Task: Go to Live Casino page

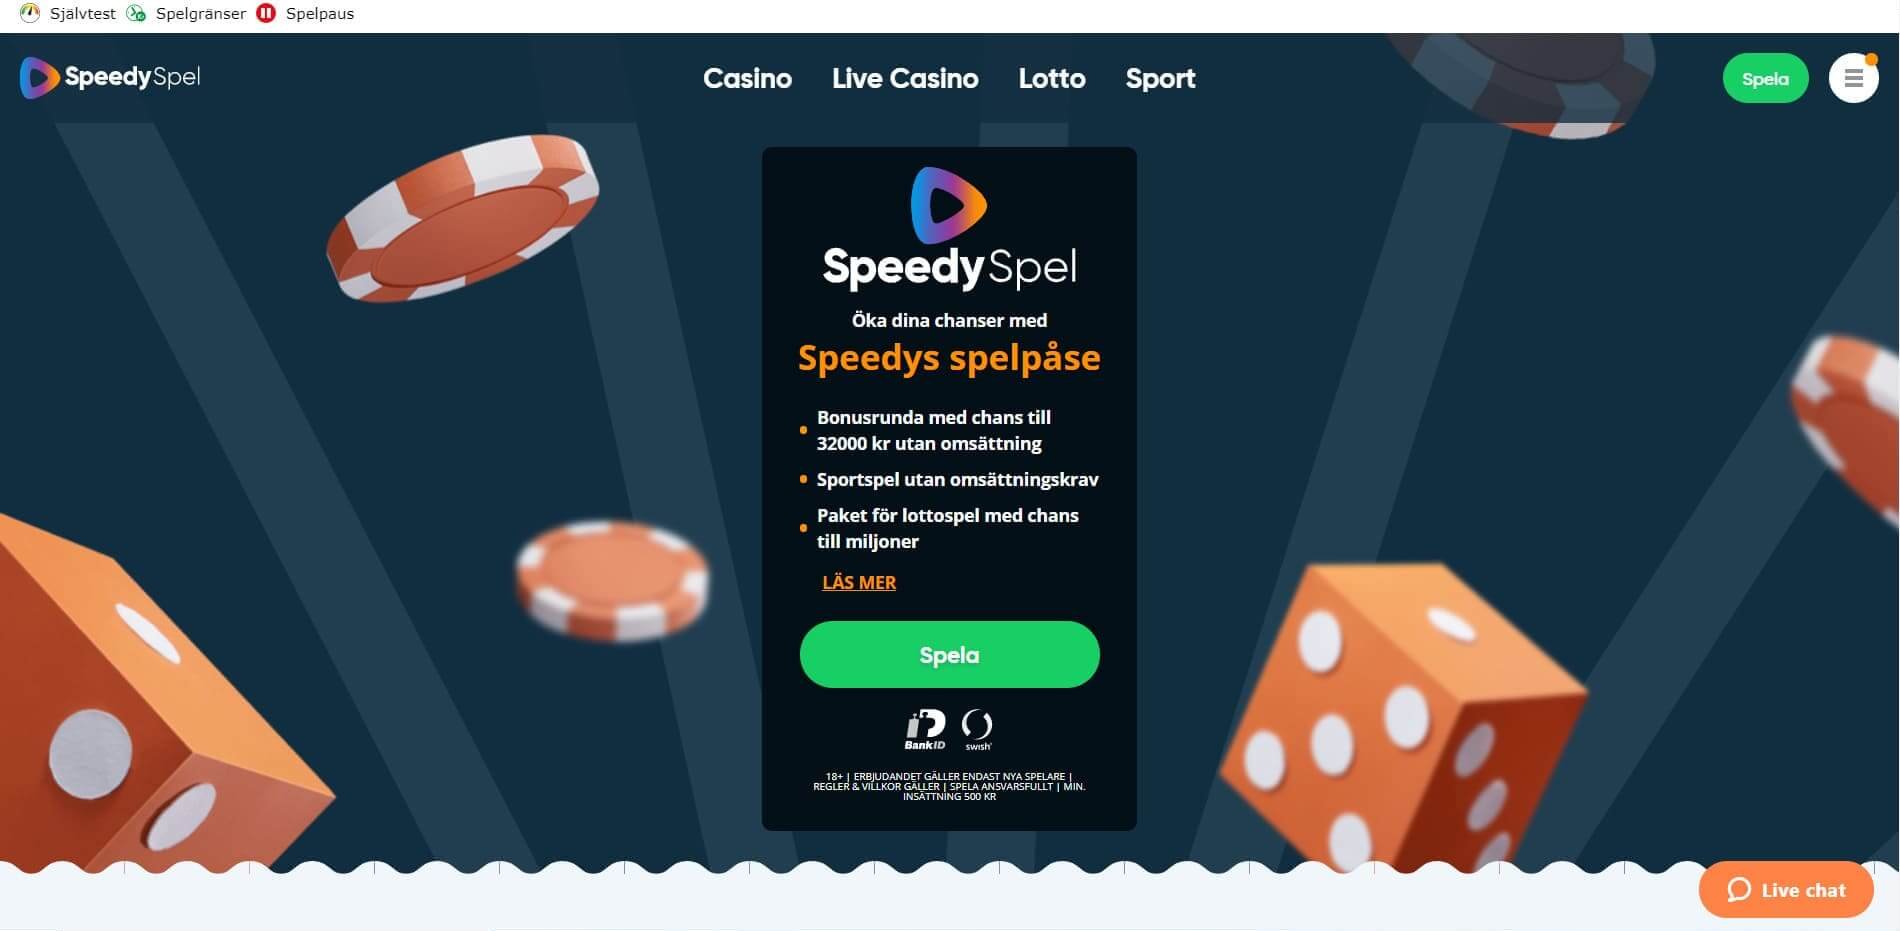Action: (905, 78)
